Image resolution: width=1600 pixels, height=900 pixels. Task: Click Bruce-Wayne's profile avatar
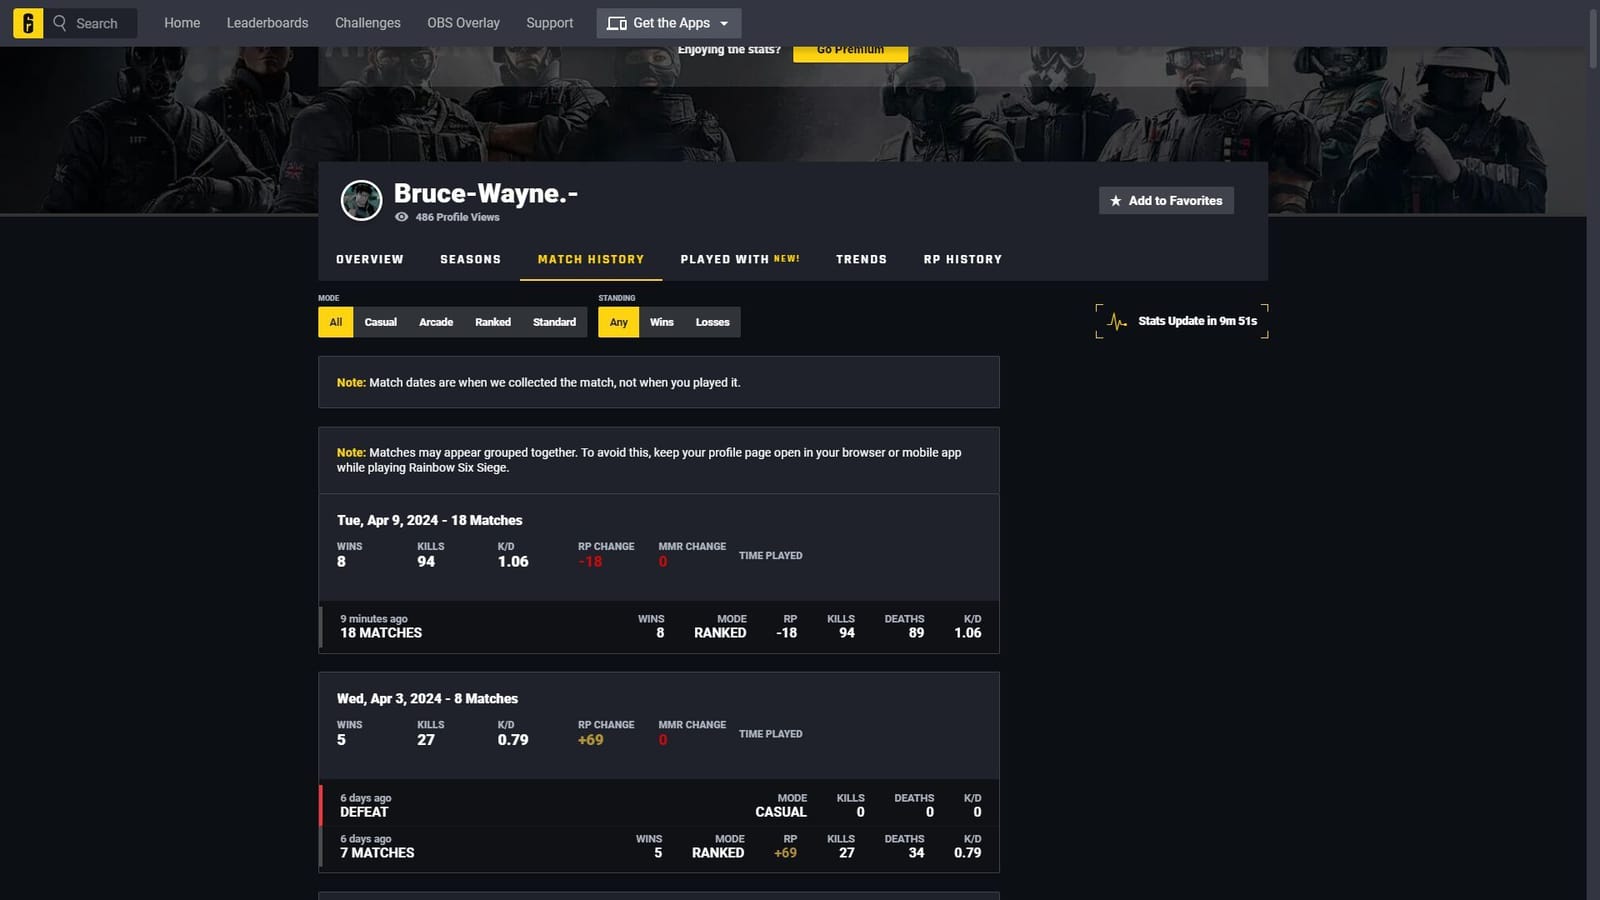[361, 200]
